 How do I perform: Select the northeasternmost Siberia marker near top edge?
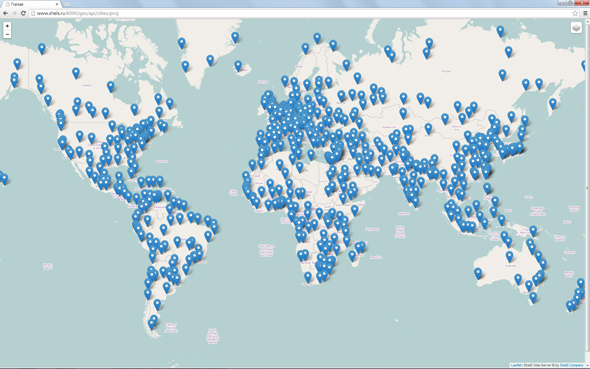tap(500, 31)
